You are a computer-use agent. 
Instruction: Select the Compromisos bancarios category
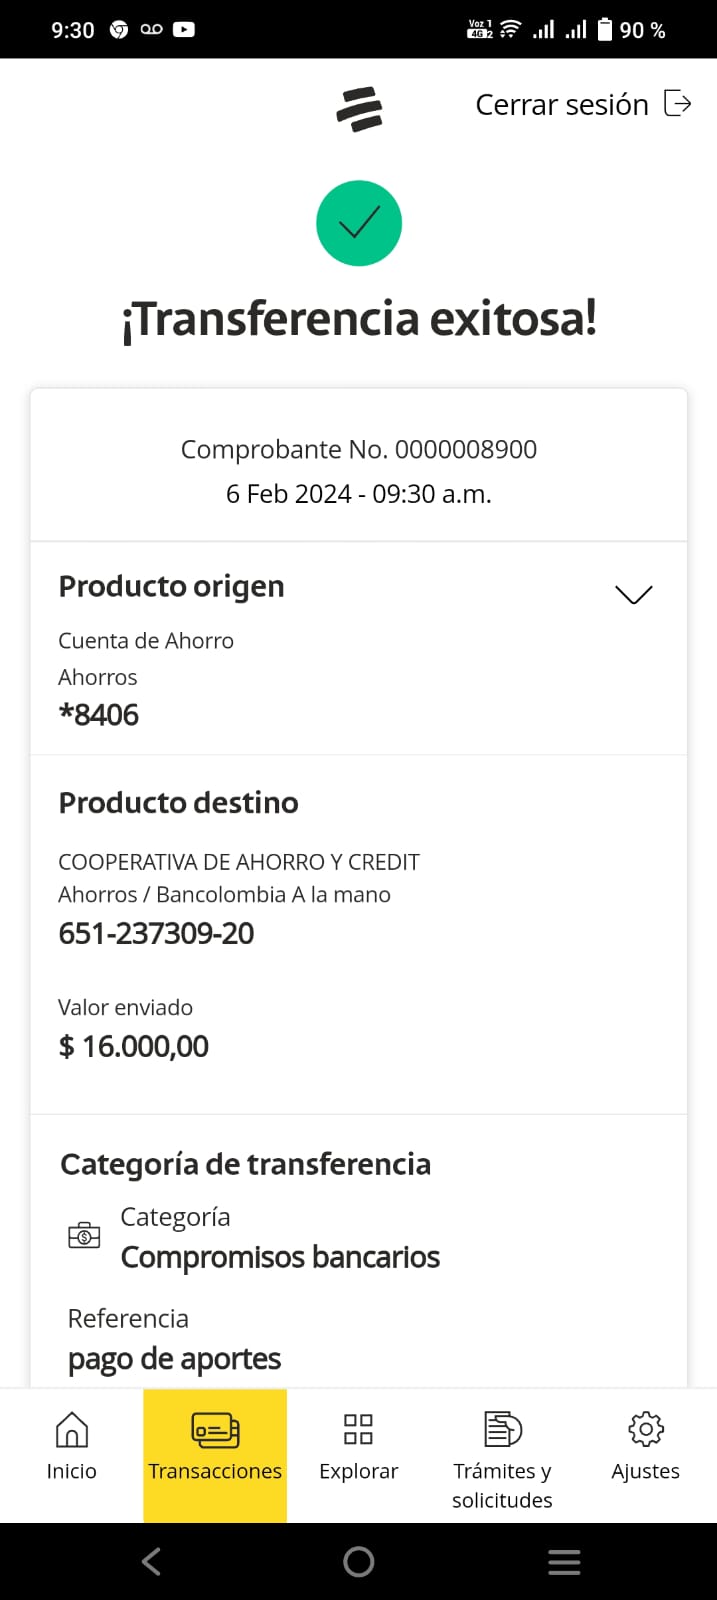coord(280,1257)
